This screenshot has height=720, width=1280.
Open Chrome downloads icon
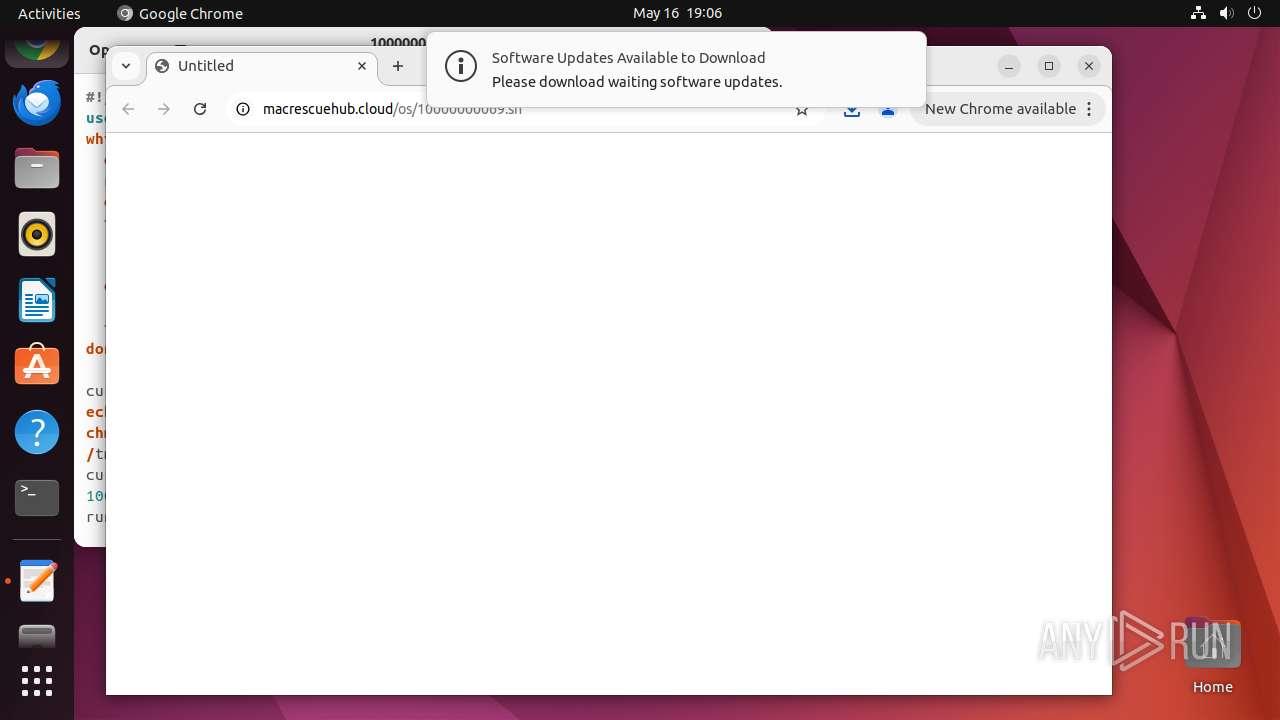(x=852, y=110)
